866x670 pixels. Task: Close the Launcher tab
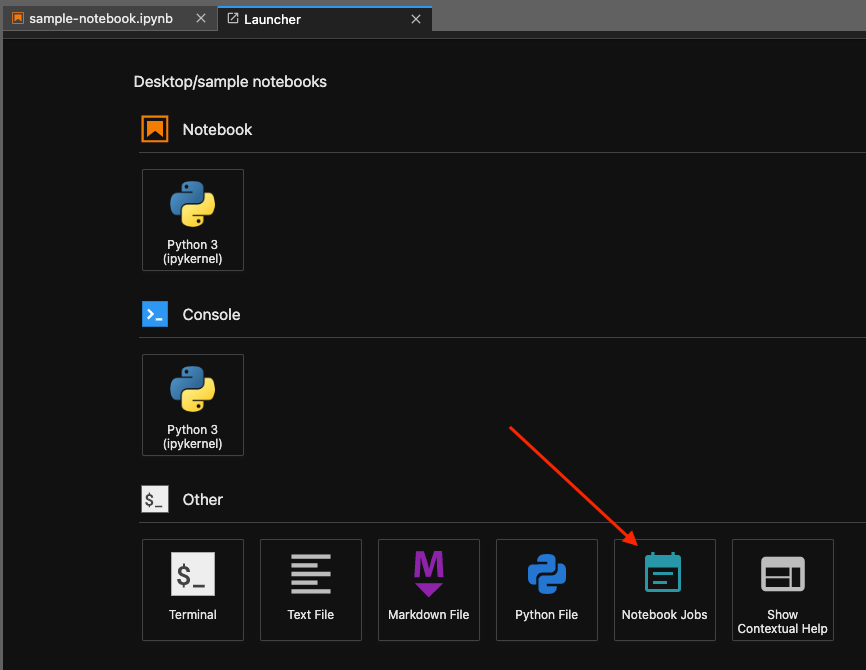tap(416, 19)
